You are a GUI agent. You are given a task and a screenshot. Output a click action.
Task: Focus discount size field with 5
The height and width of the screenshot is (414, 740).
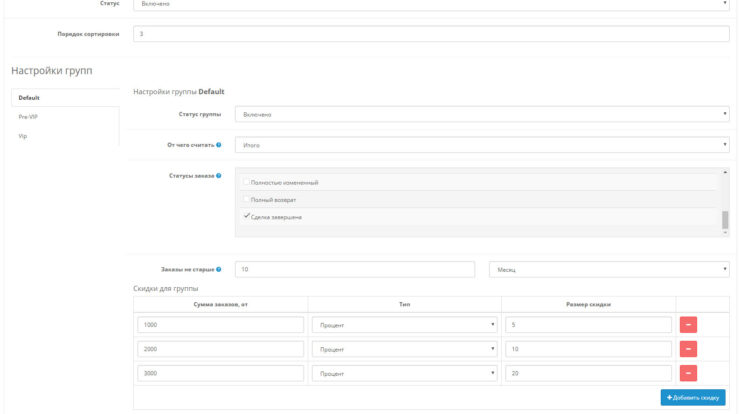tap(589, 325)
